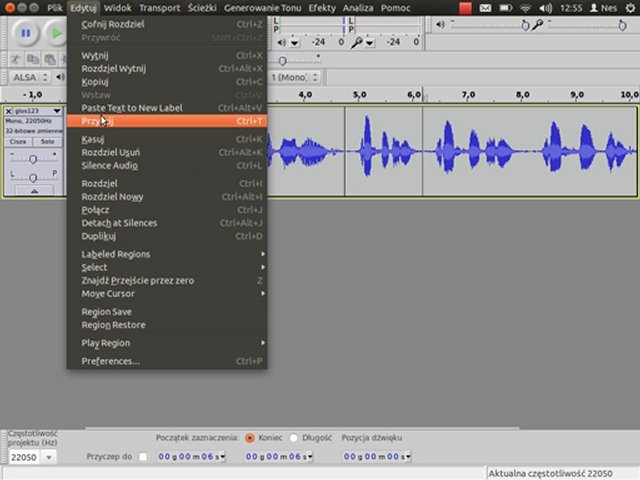The height and width of the screenshot is (480, 640).
Task: Click the Pause playback button
Action: coord(25,33)
